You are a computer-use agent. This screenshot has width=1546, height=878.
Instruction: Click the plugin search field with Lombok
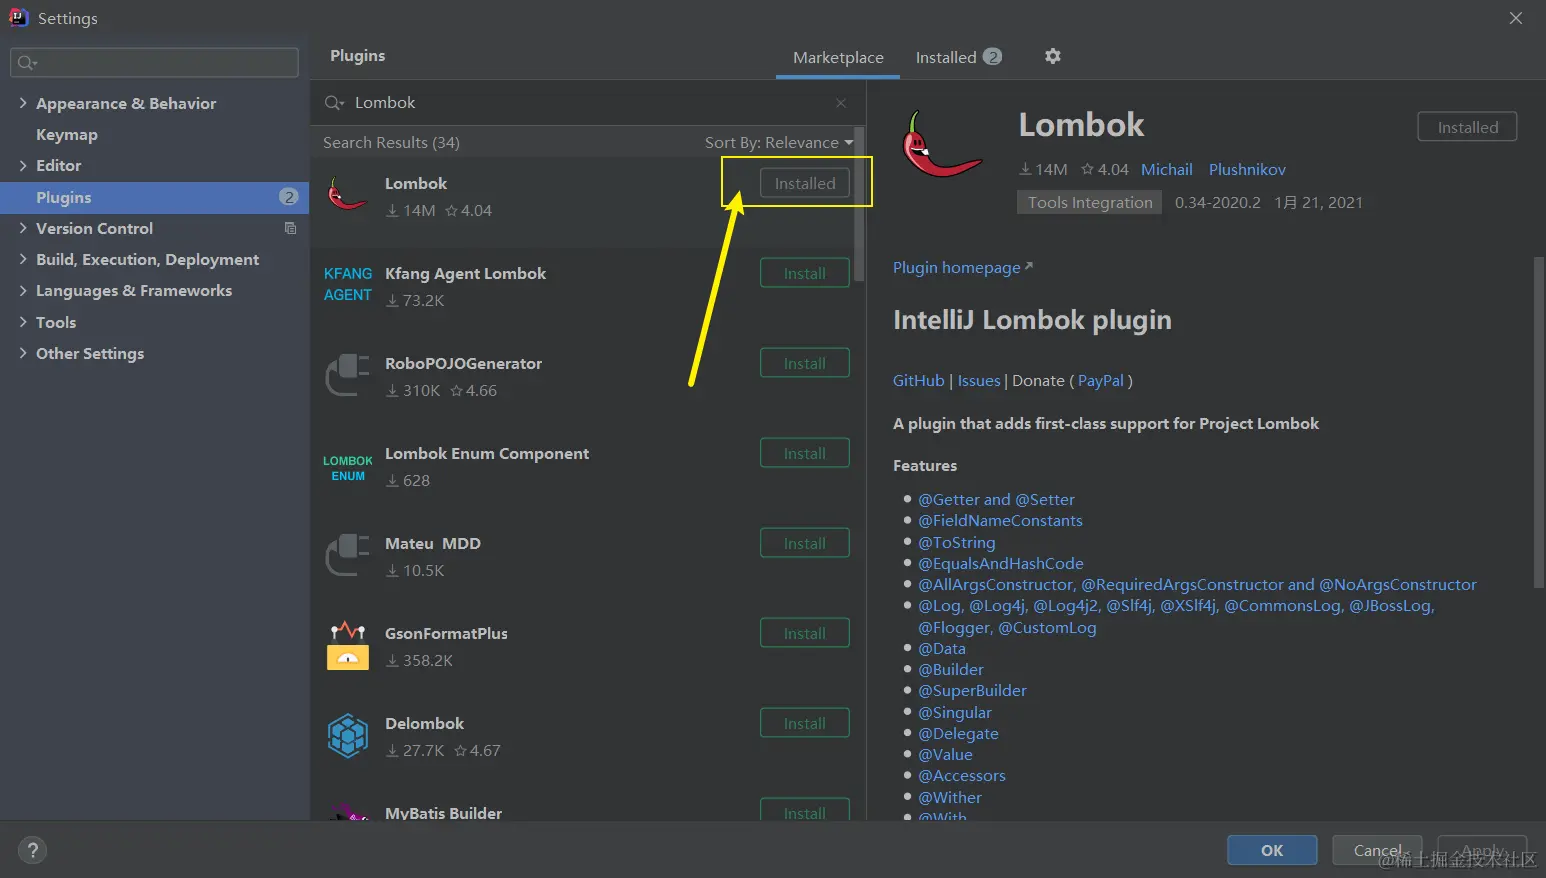[587, 103]
